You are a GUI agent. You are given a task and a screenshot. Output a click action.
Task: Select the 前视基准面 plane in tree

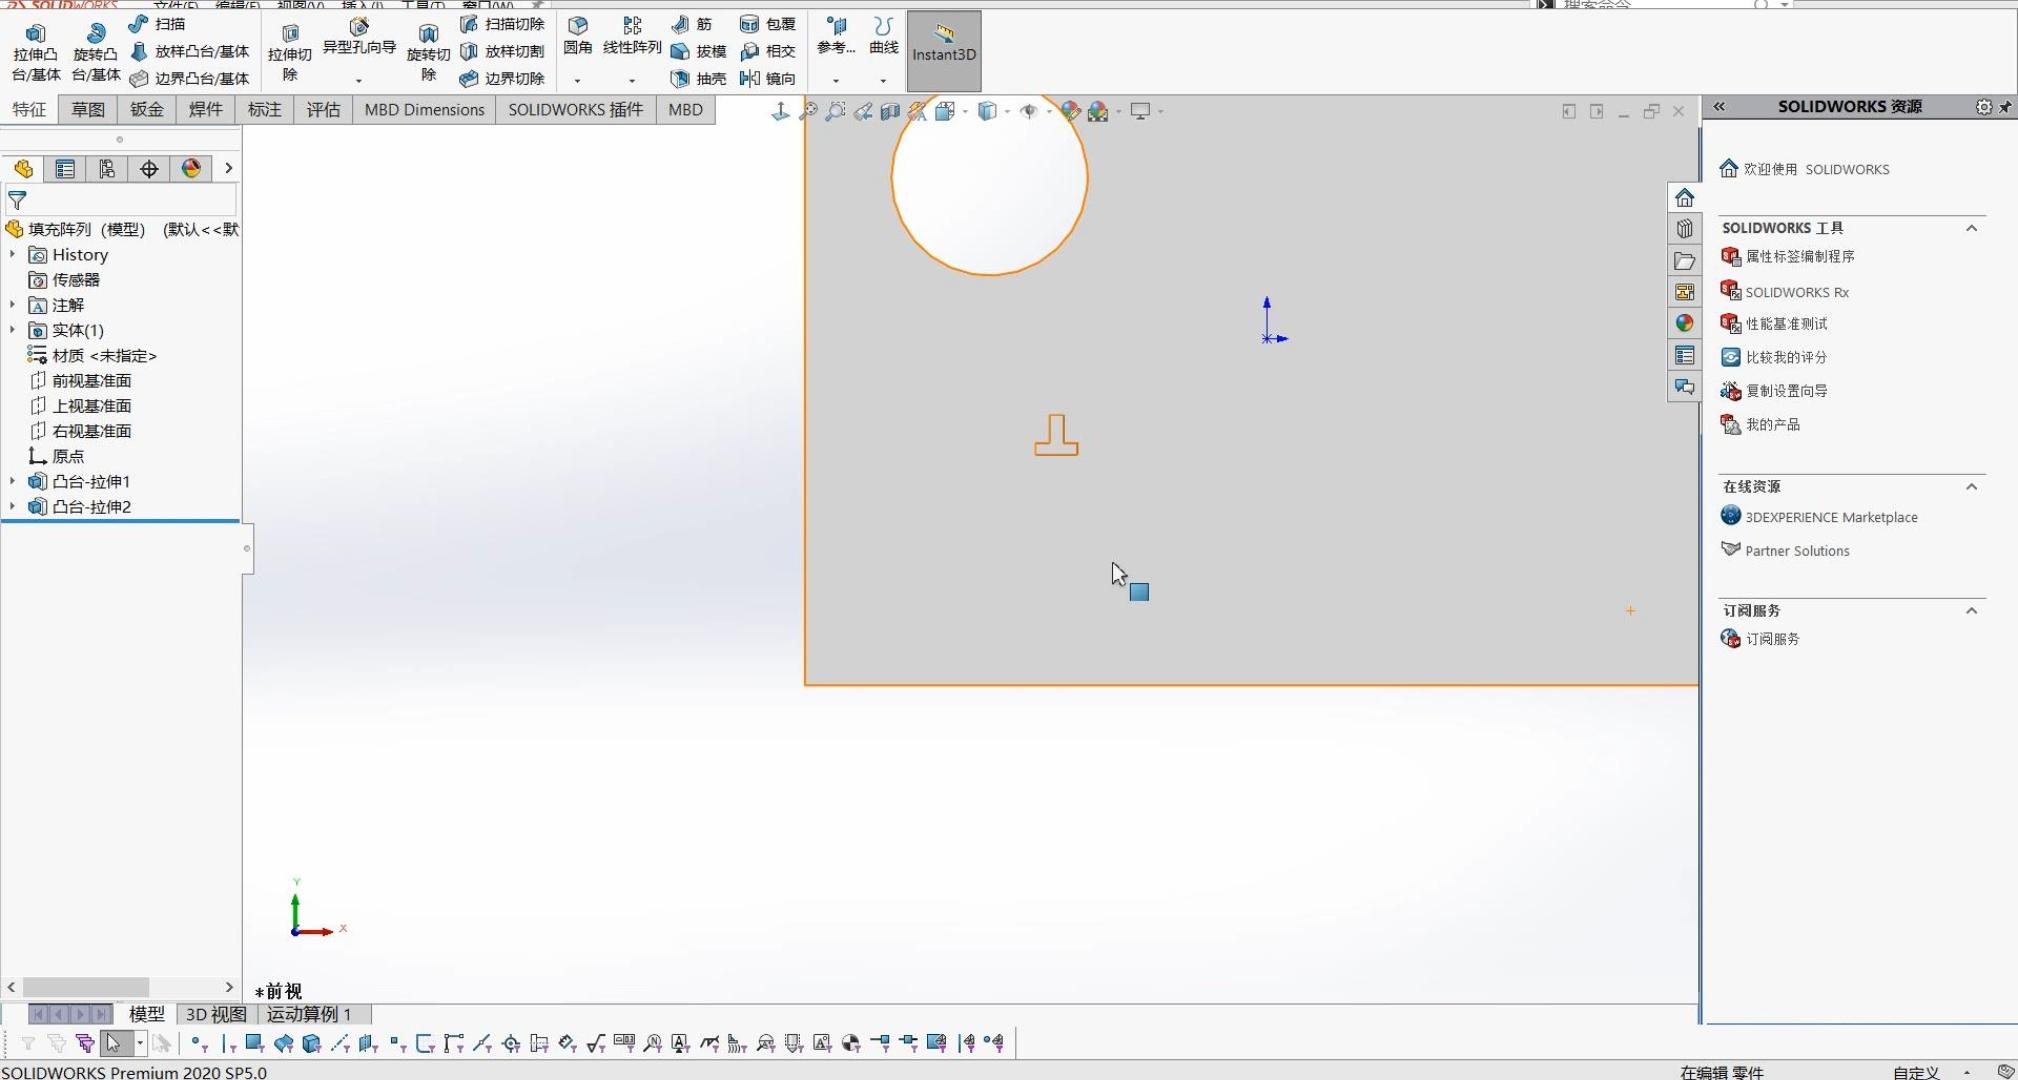(91, 381)
